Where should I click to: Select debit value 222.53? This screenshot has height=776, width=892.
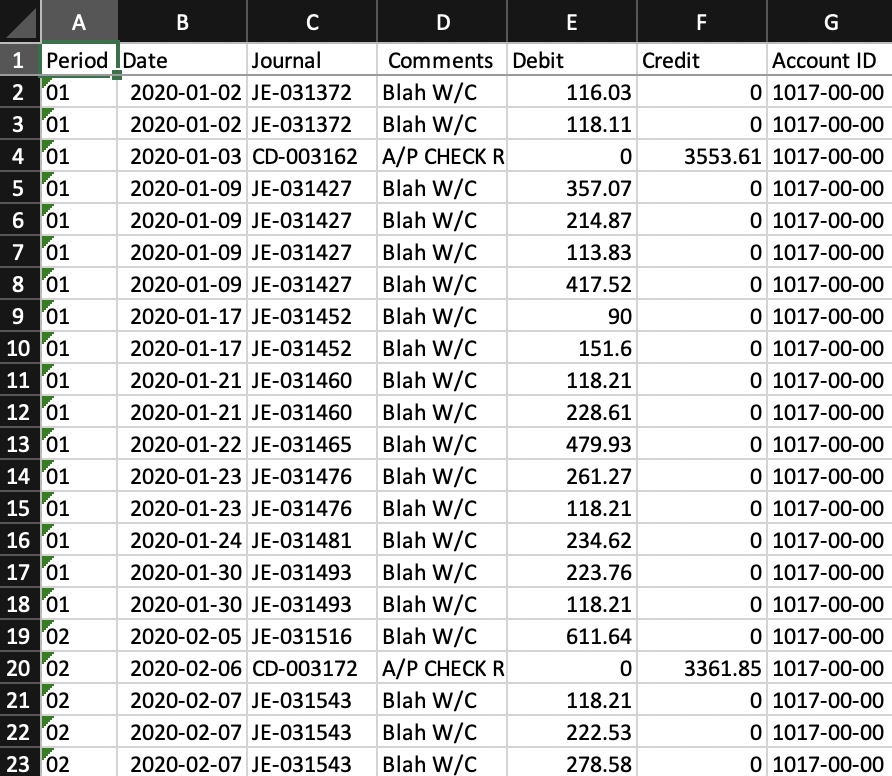click(572, 731)
